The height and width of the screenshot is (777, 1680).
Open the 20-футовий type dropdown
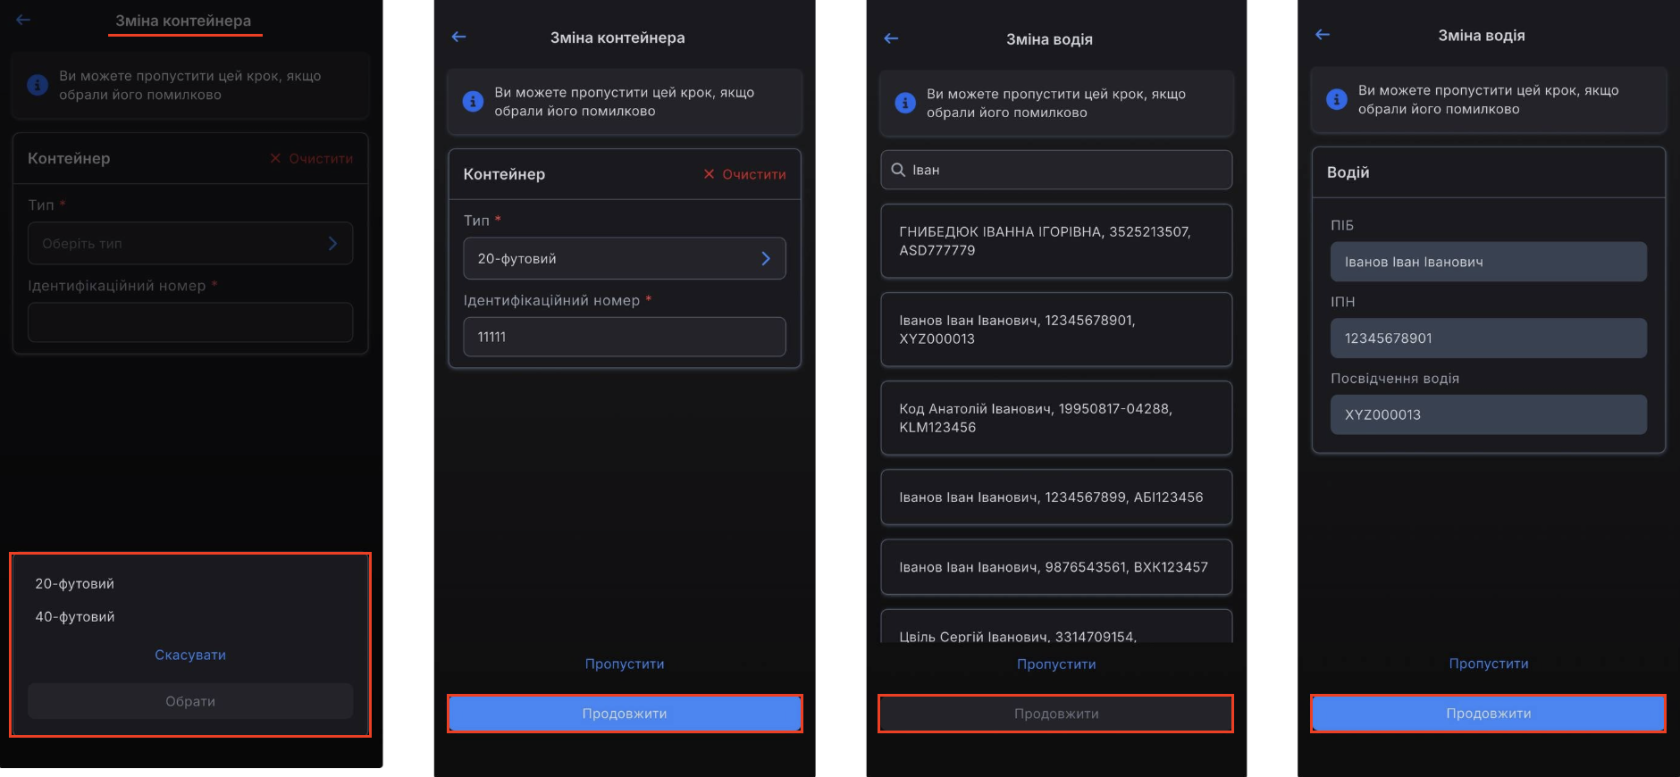pos(625,258)
